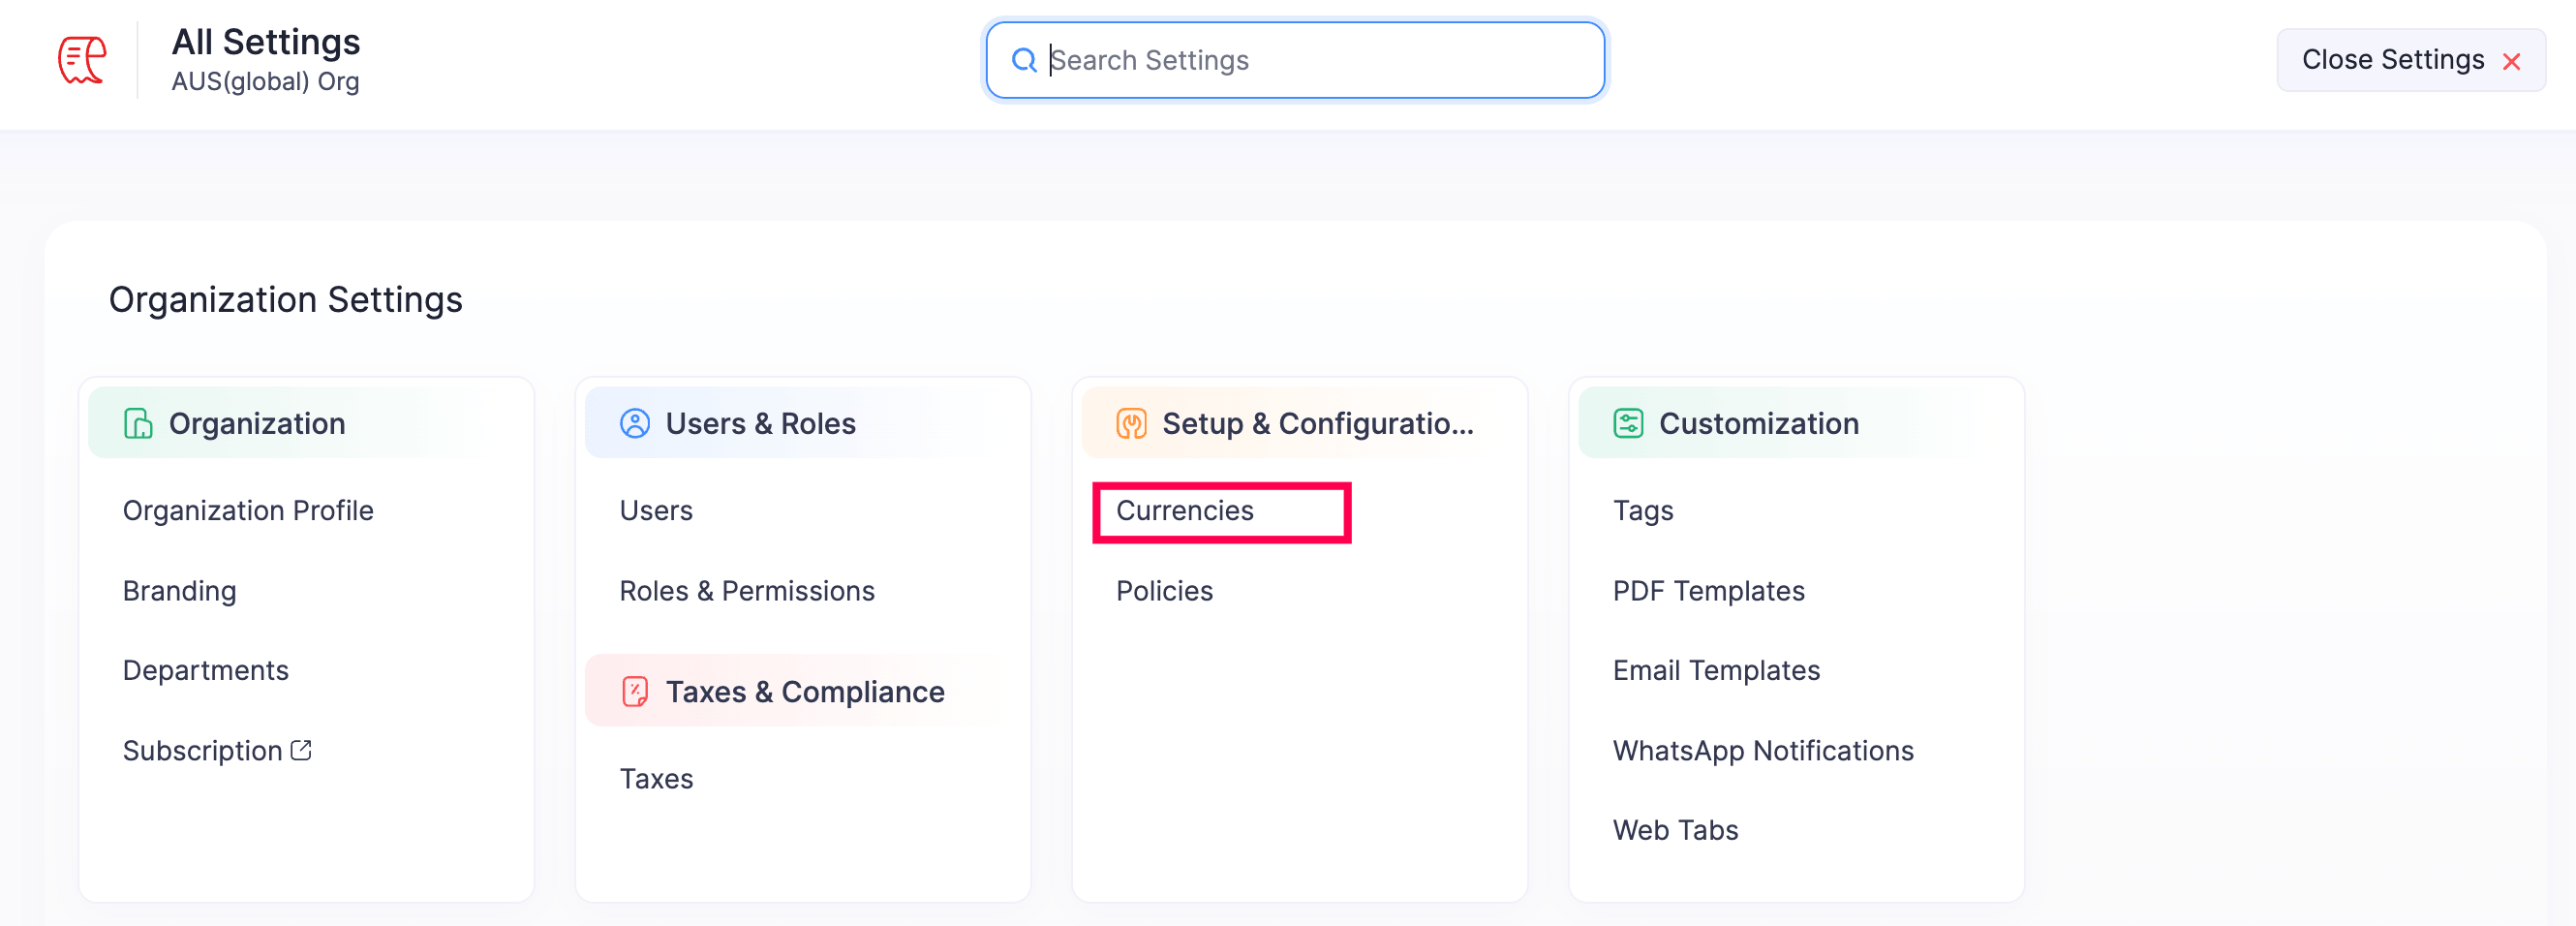Navigate to Policies

[x=1164, y=591]
